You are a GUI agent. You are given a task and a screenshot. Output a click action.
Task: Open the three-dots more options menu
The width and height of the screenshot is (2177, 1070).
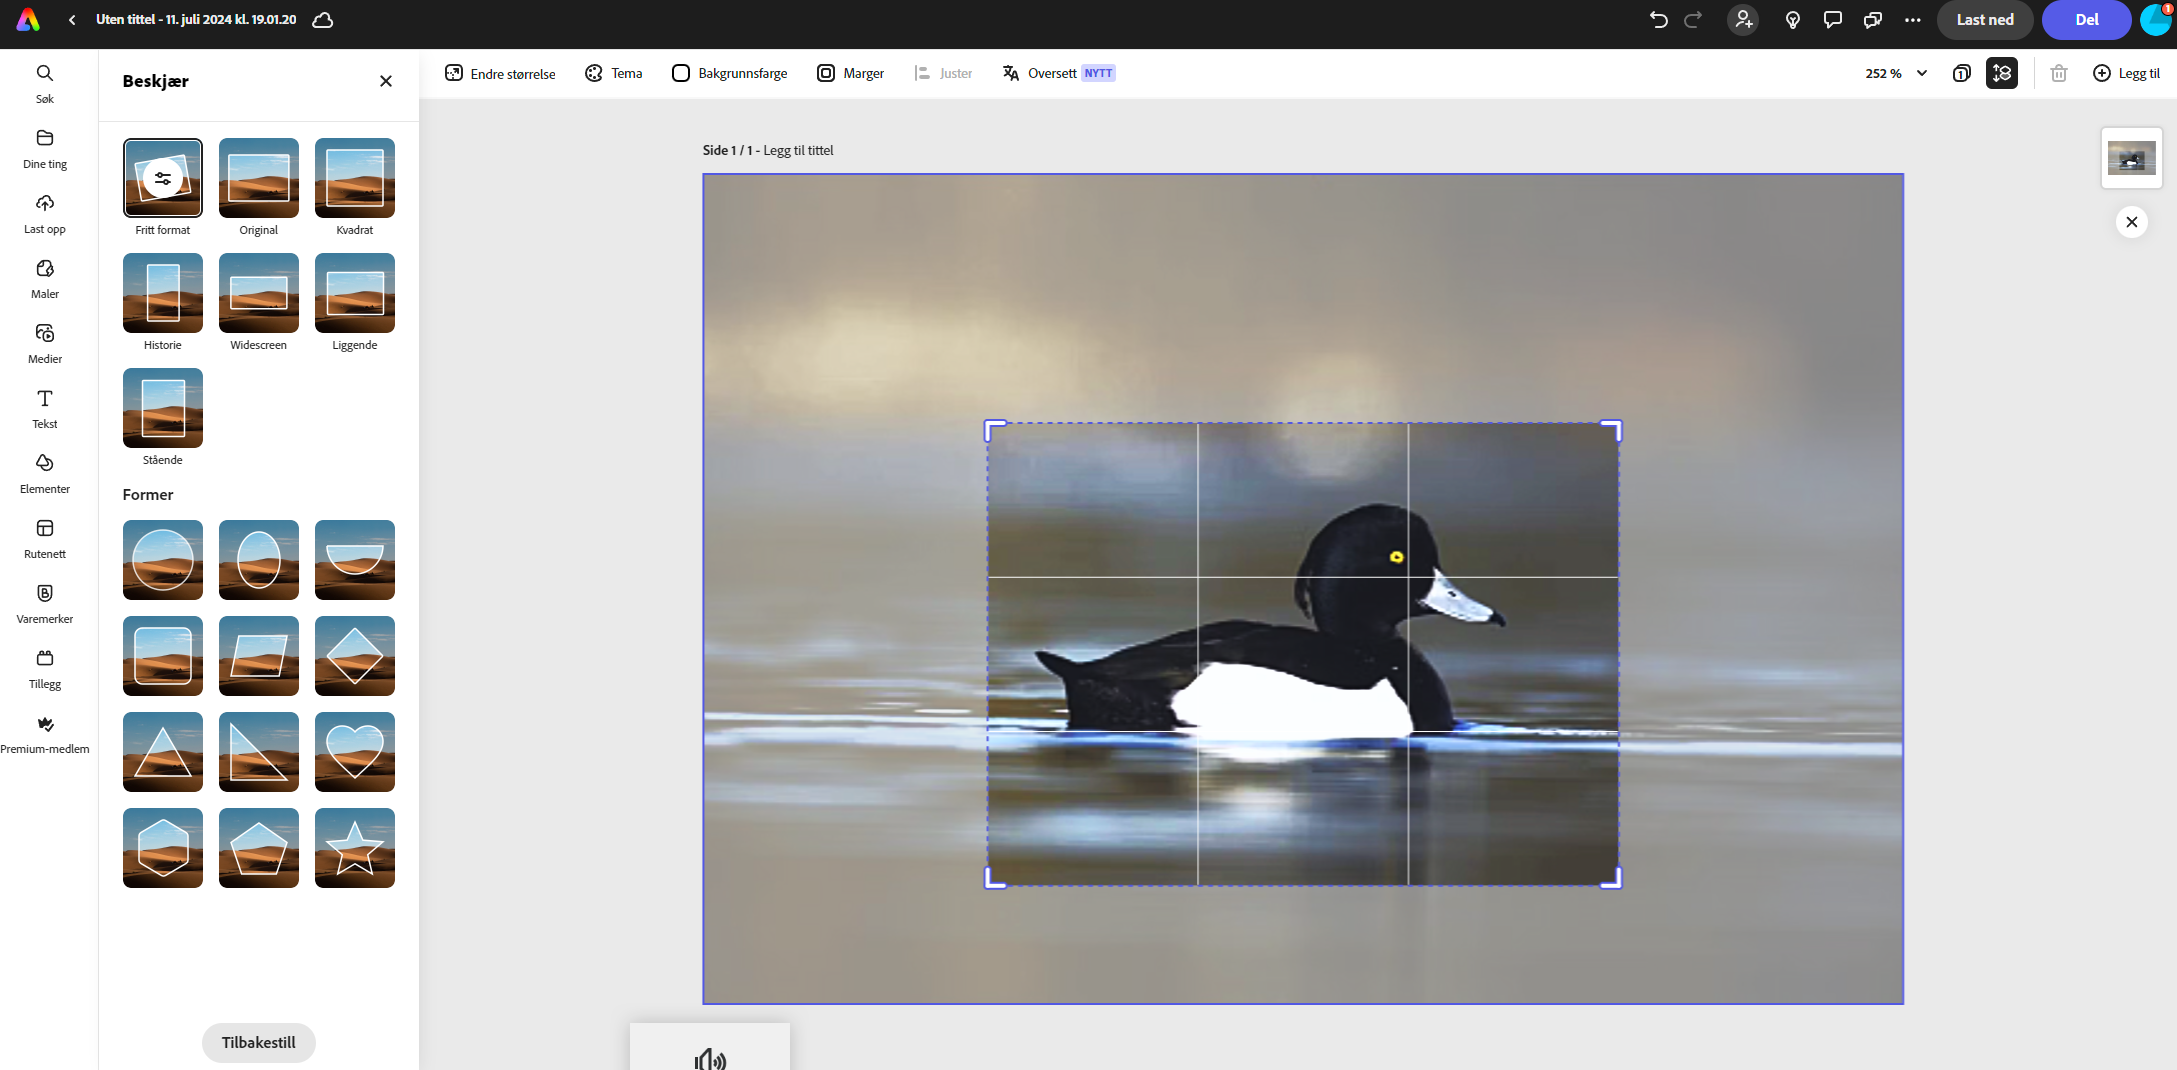pos(1912,20)
